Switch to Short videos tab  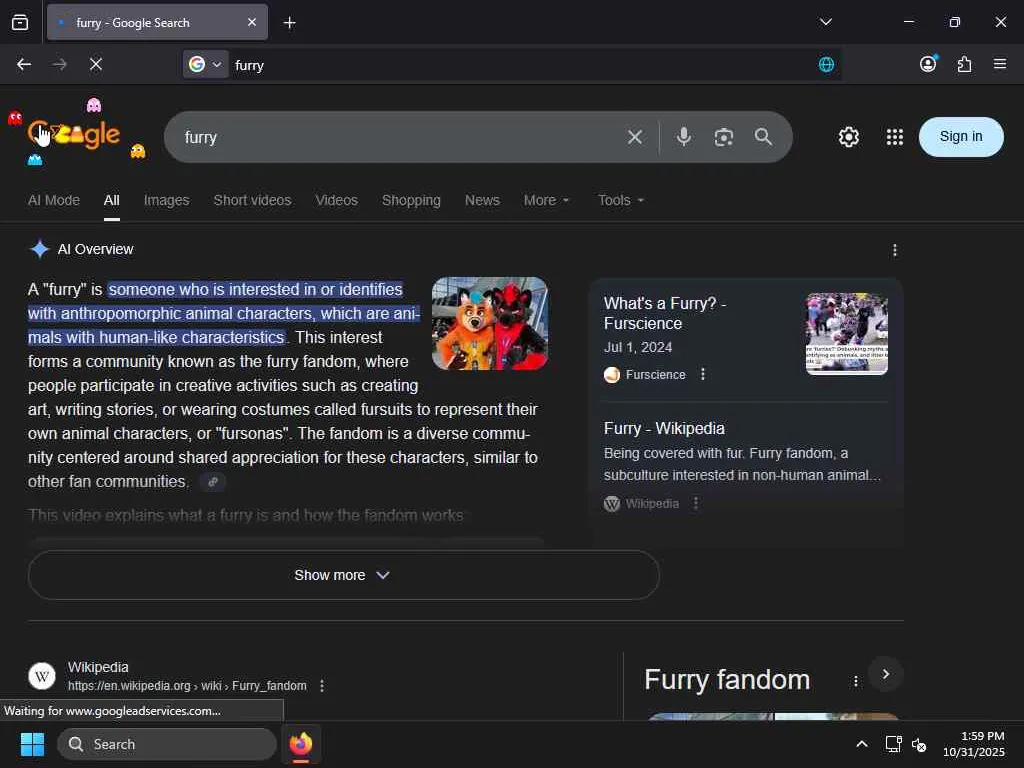tap(252, 200)
